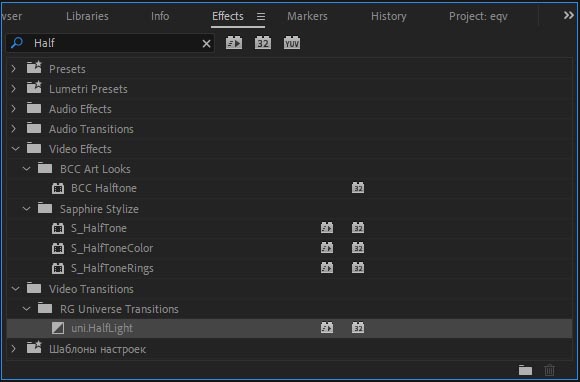Click the Lumetri Presets star folder icon
Image resolution: width=580 pixels, height=382 pixels.
[x=34, y=88]
